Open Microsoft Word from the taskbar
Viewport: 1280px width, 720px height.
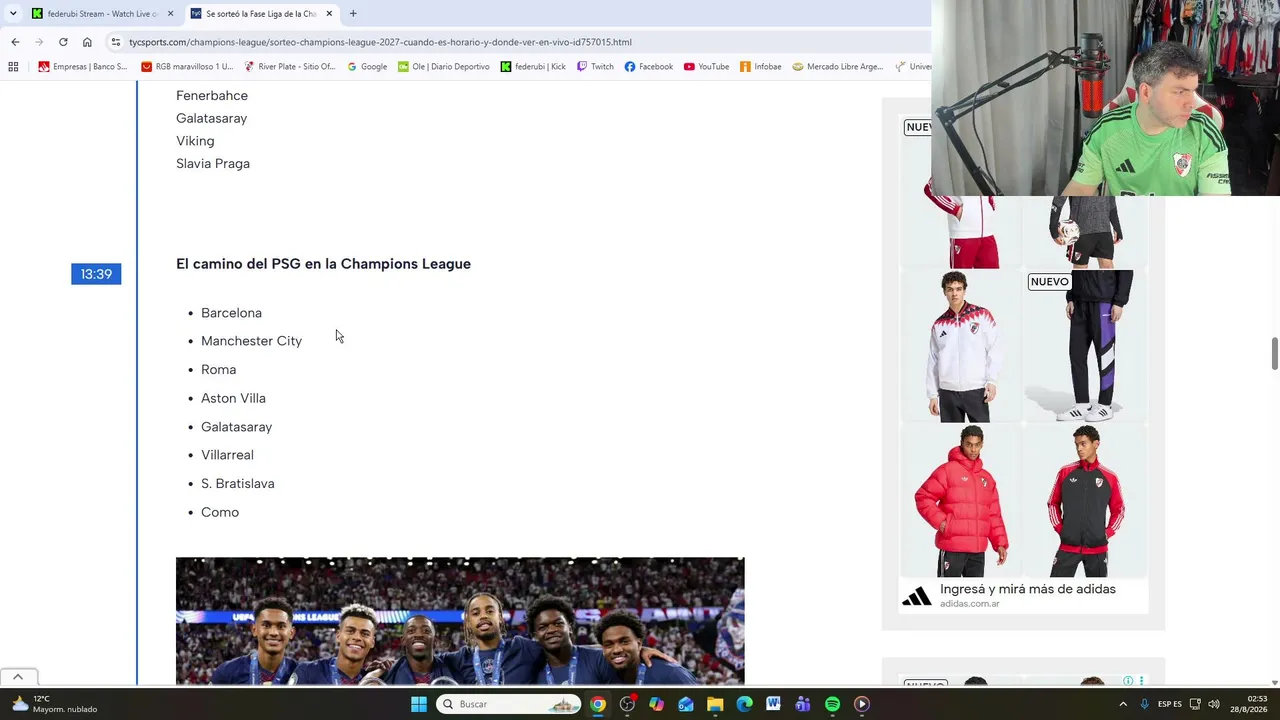pos(773,704)
